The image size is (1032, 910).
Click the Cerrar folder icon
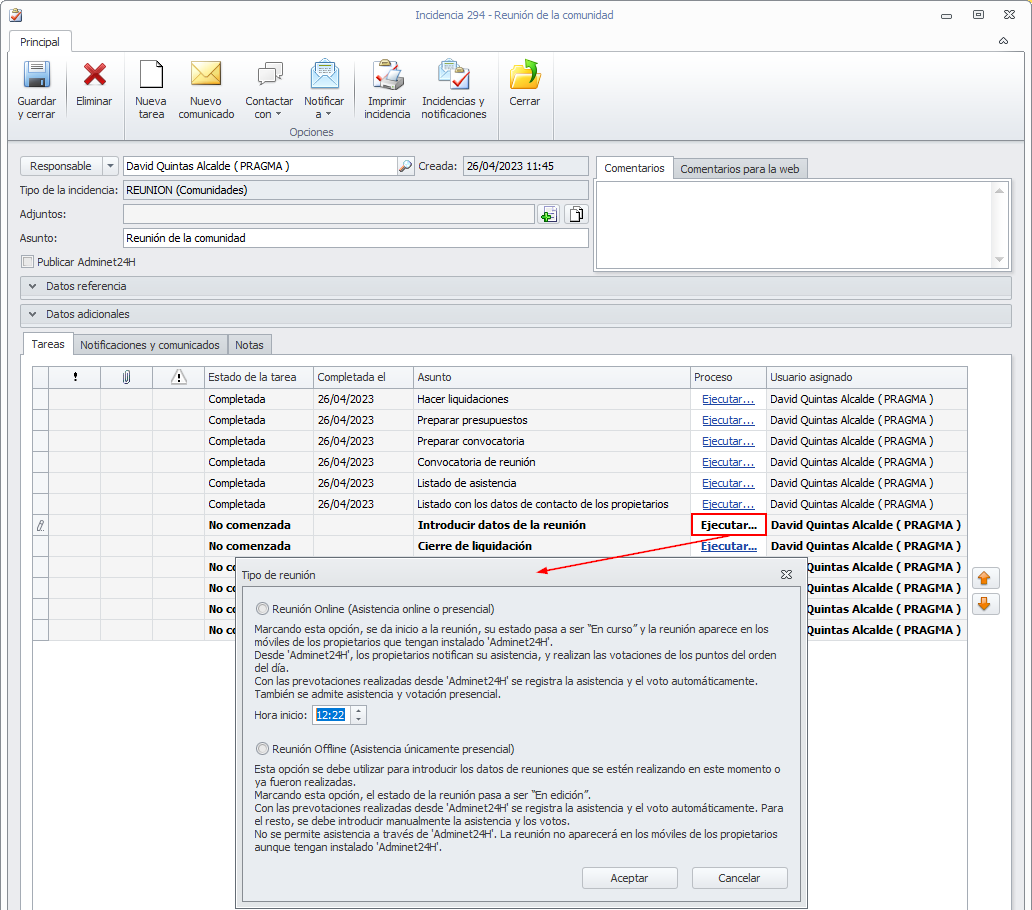[524, 76]
